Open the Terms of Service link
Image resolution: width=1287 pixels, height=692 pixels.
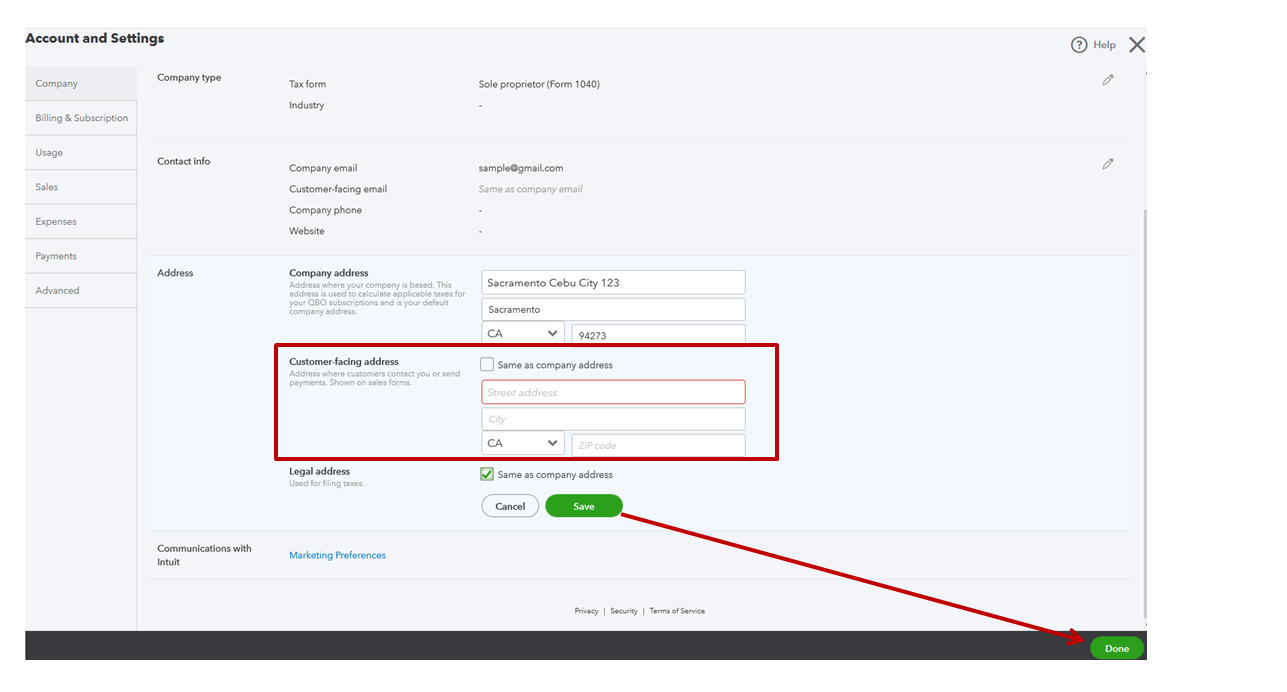677,611
